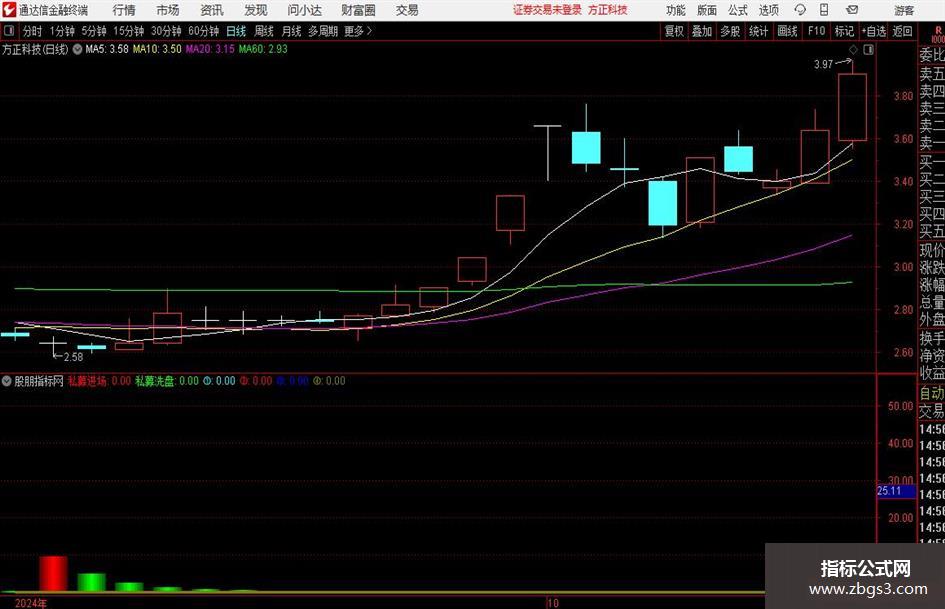945x609 pixels.
Task: Open the 选项 menu
Action: point(768,10)
